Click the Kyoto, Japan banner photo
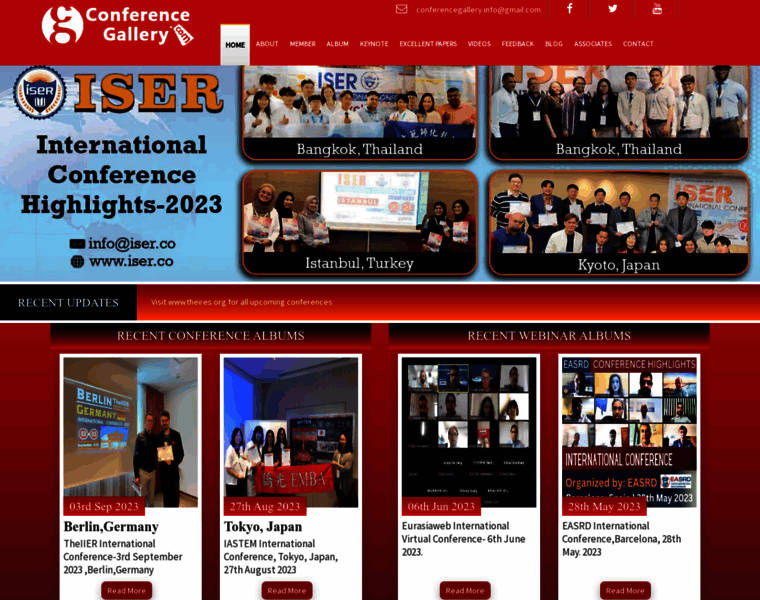Viewport: 760px width, 600px height. pyautogui.click(x=619, y=222)
